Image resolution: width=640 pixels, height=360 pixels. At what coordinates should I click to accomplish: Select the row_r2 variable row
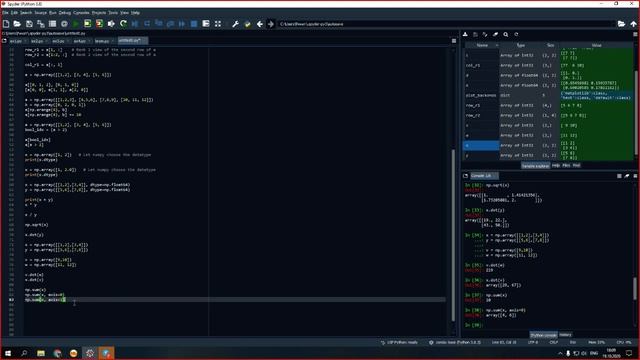point(548,116)
